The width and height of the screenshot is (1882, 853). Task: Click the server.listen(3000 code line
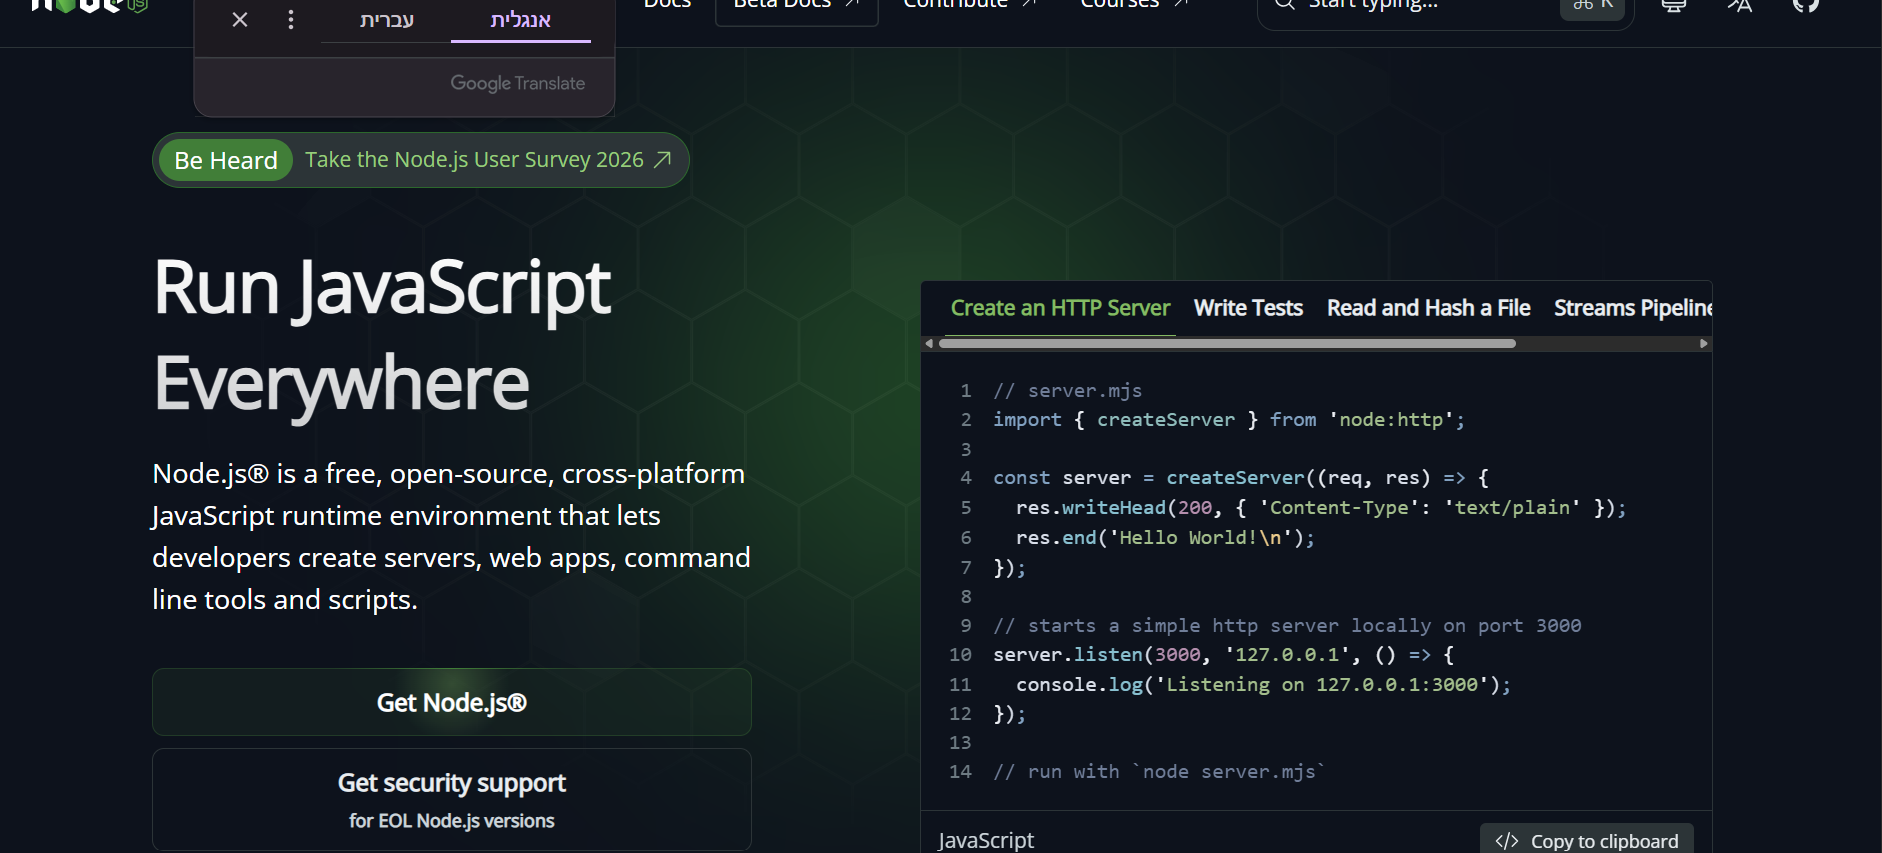pos(1224,655)
